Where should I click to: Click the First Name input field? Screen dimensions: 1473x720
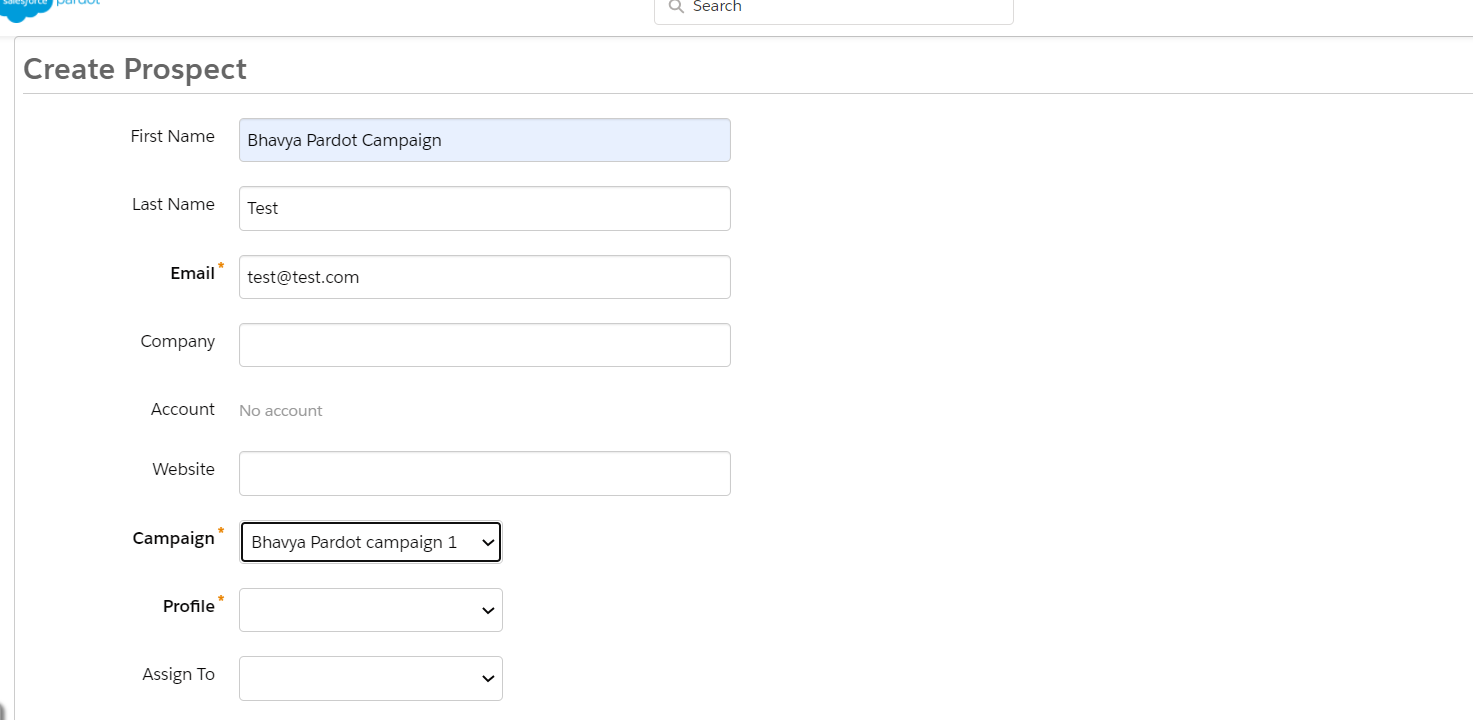pos(484,140)
